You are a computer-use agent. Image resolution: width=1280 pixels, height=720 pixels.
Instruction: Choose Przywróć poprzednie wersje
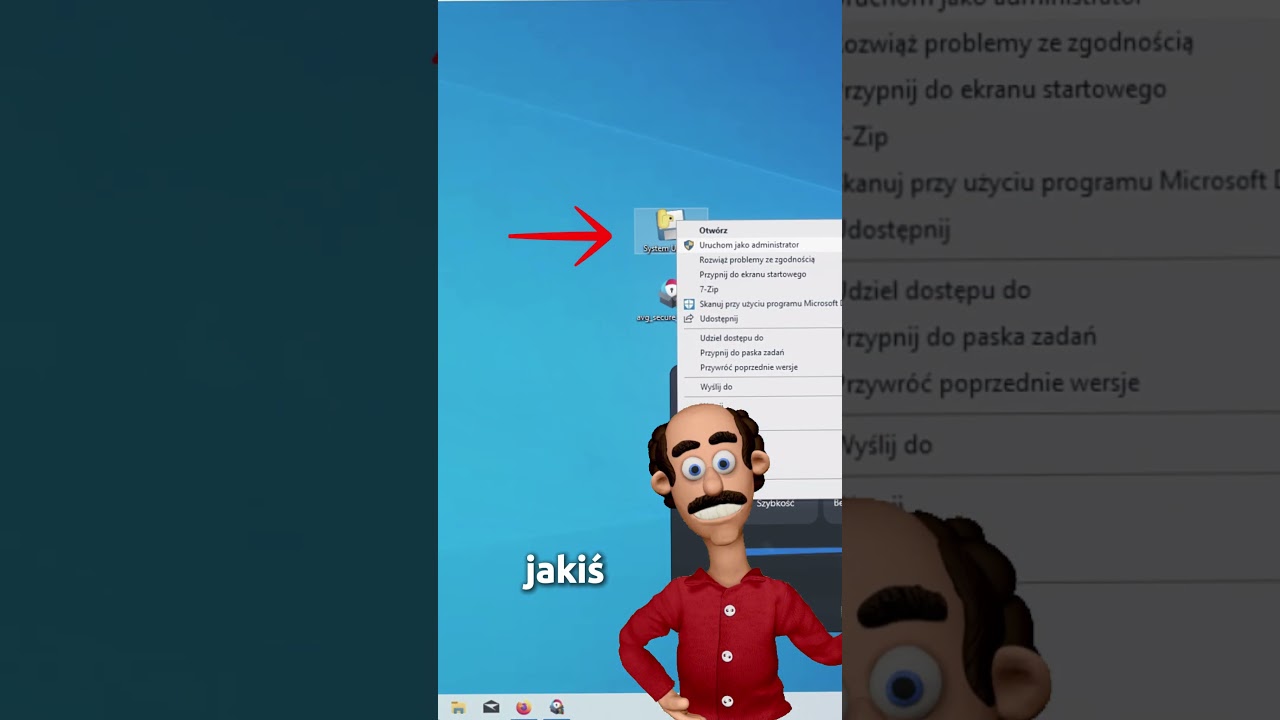point(749,367)
